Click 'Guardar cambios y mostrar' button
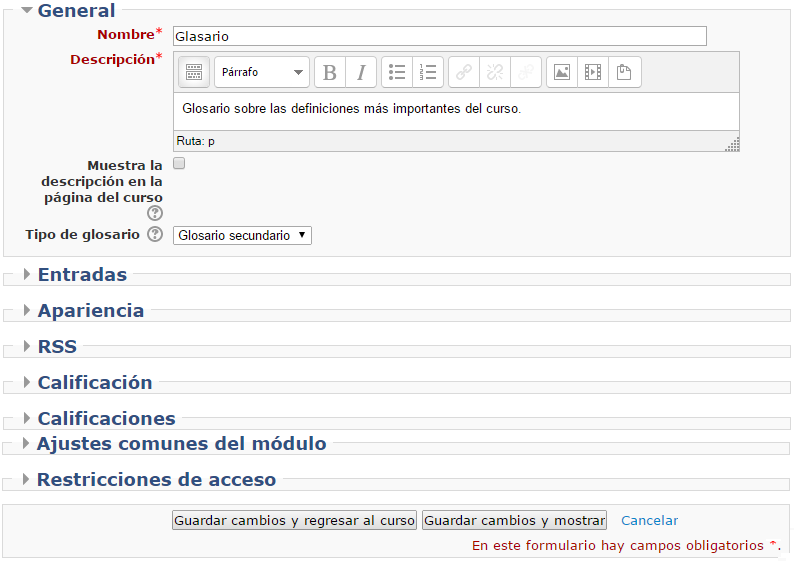The height and width of the screenshot is (561, 794). (514, 521)
